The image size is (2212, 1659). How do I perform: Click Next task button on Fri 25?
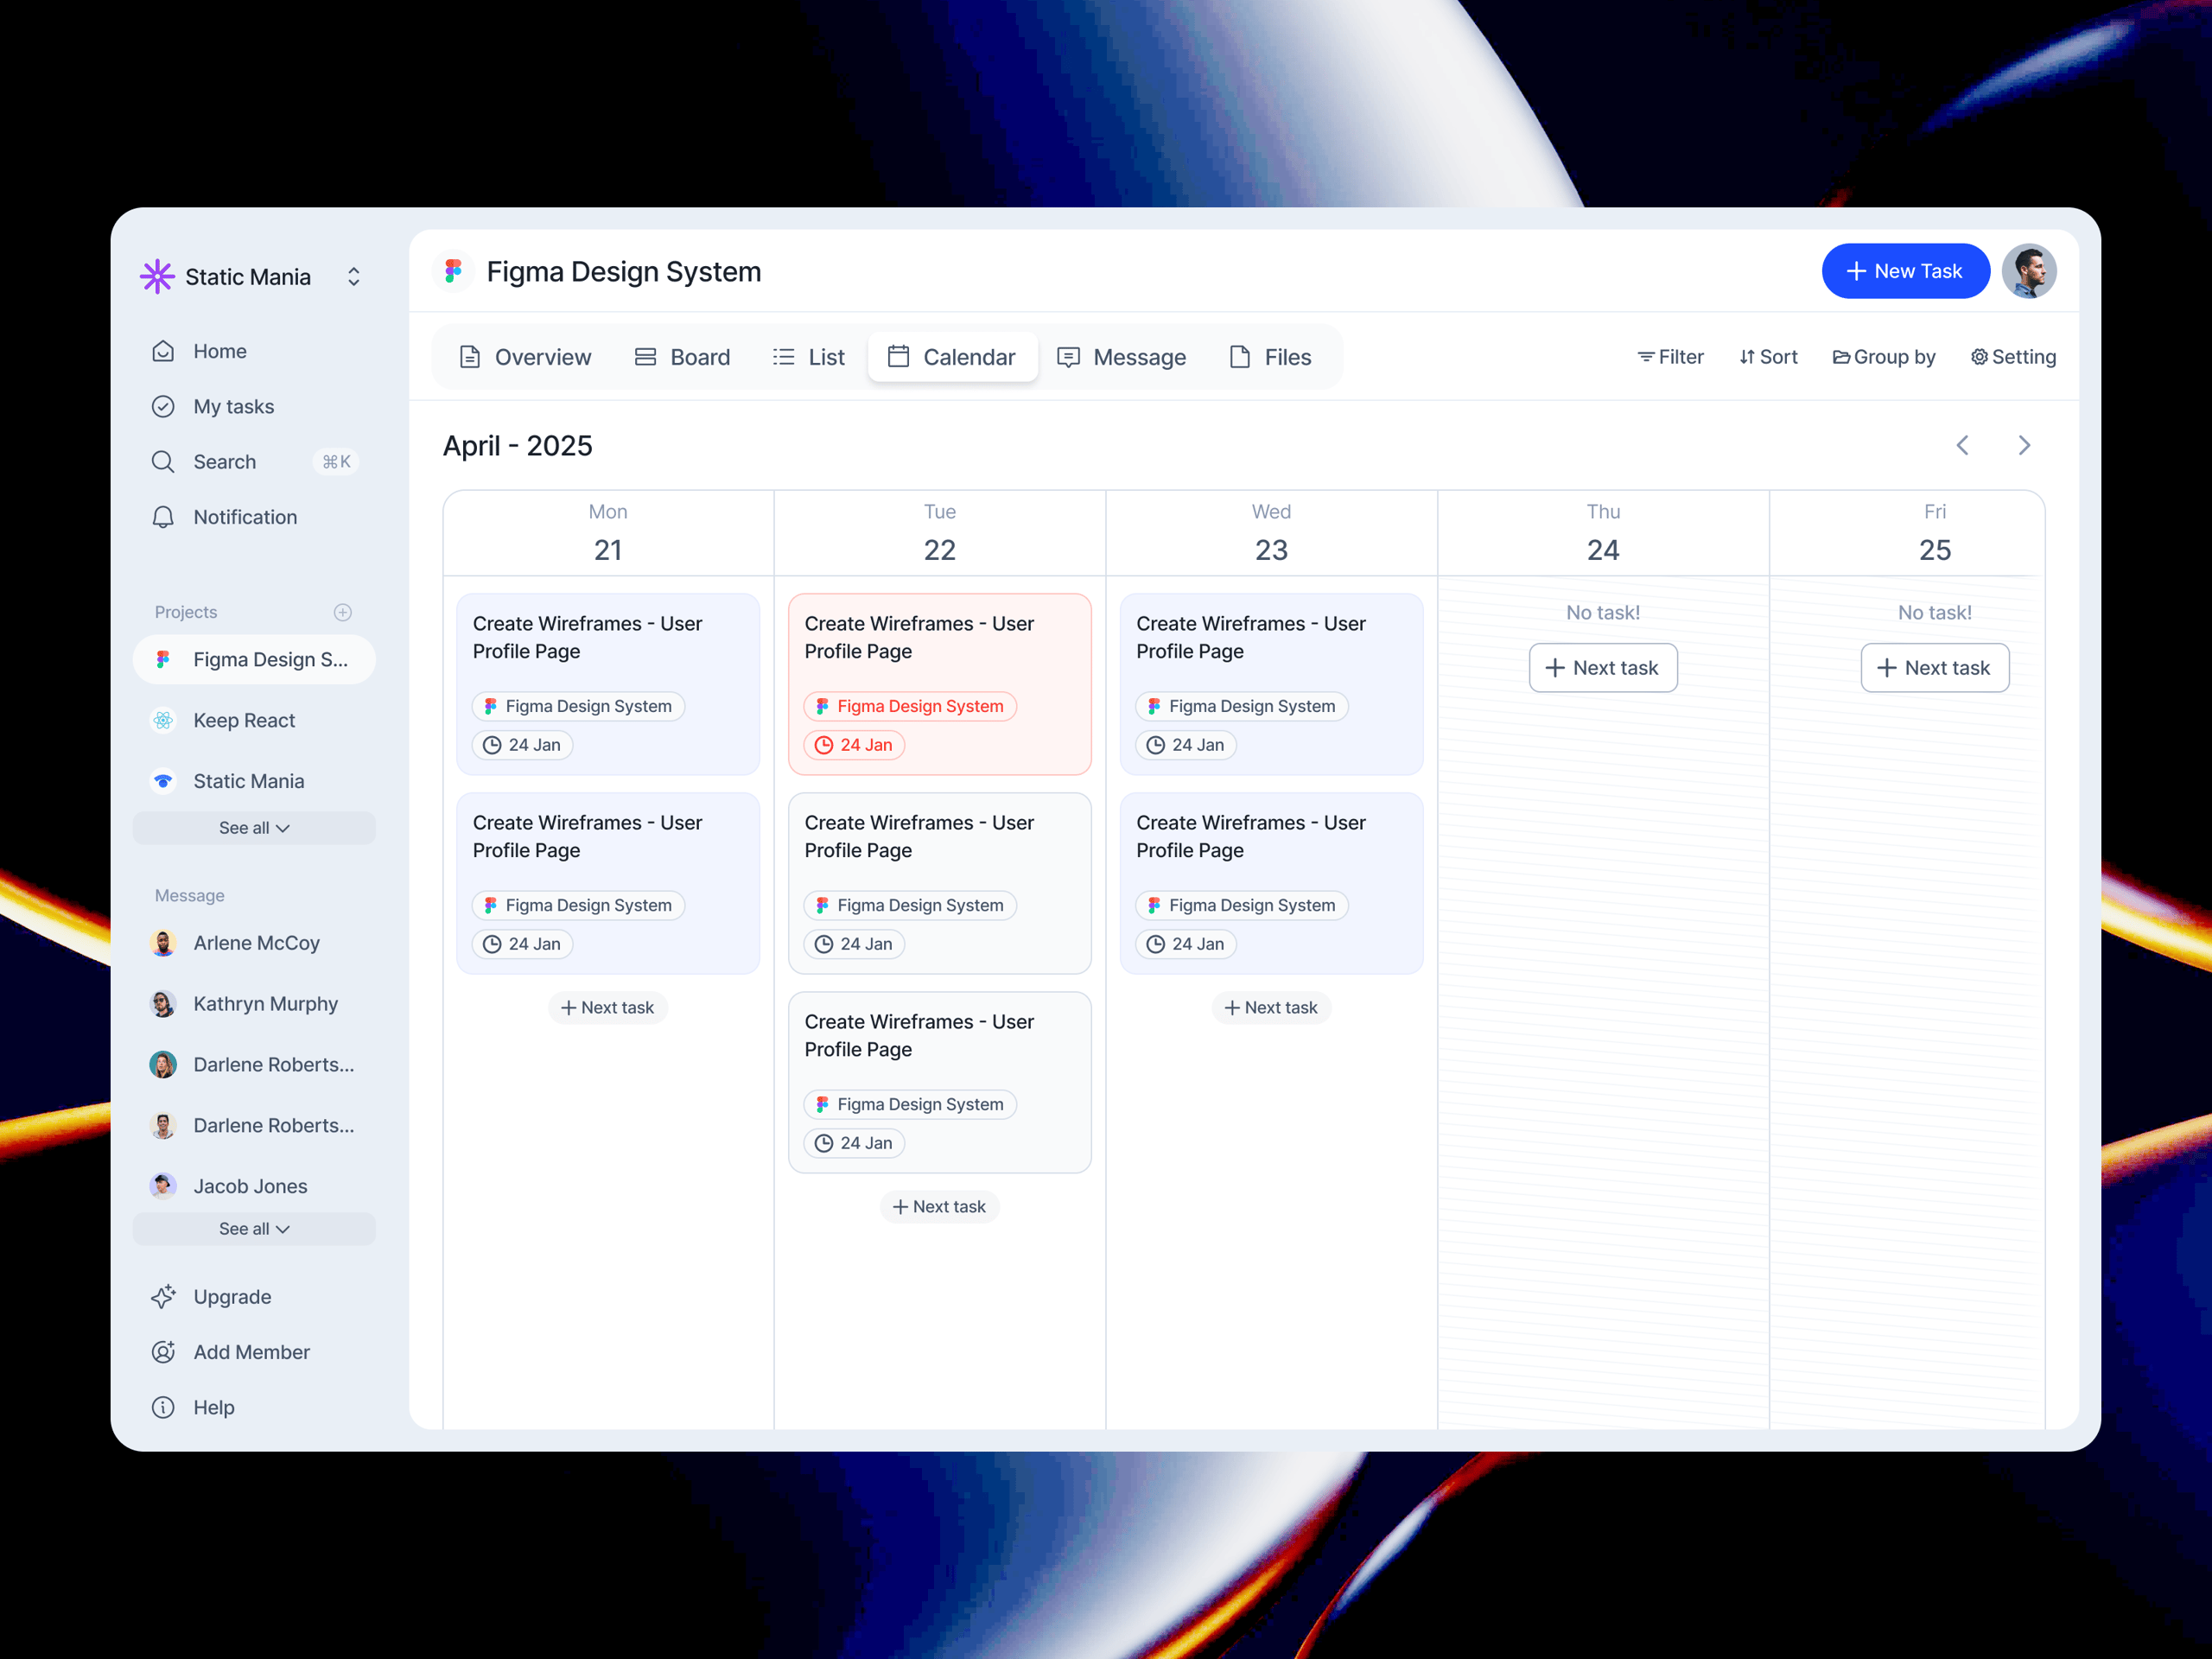click(1935, 668)
